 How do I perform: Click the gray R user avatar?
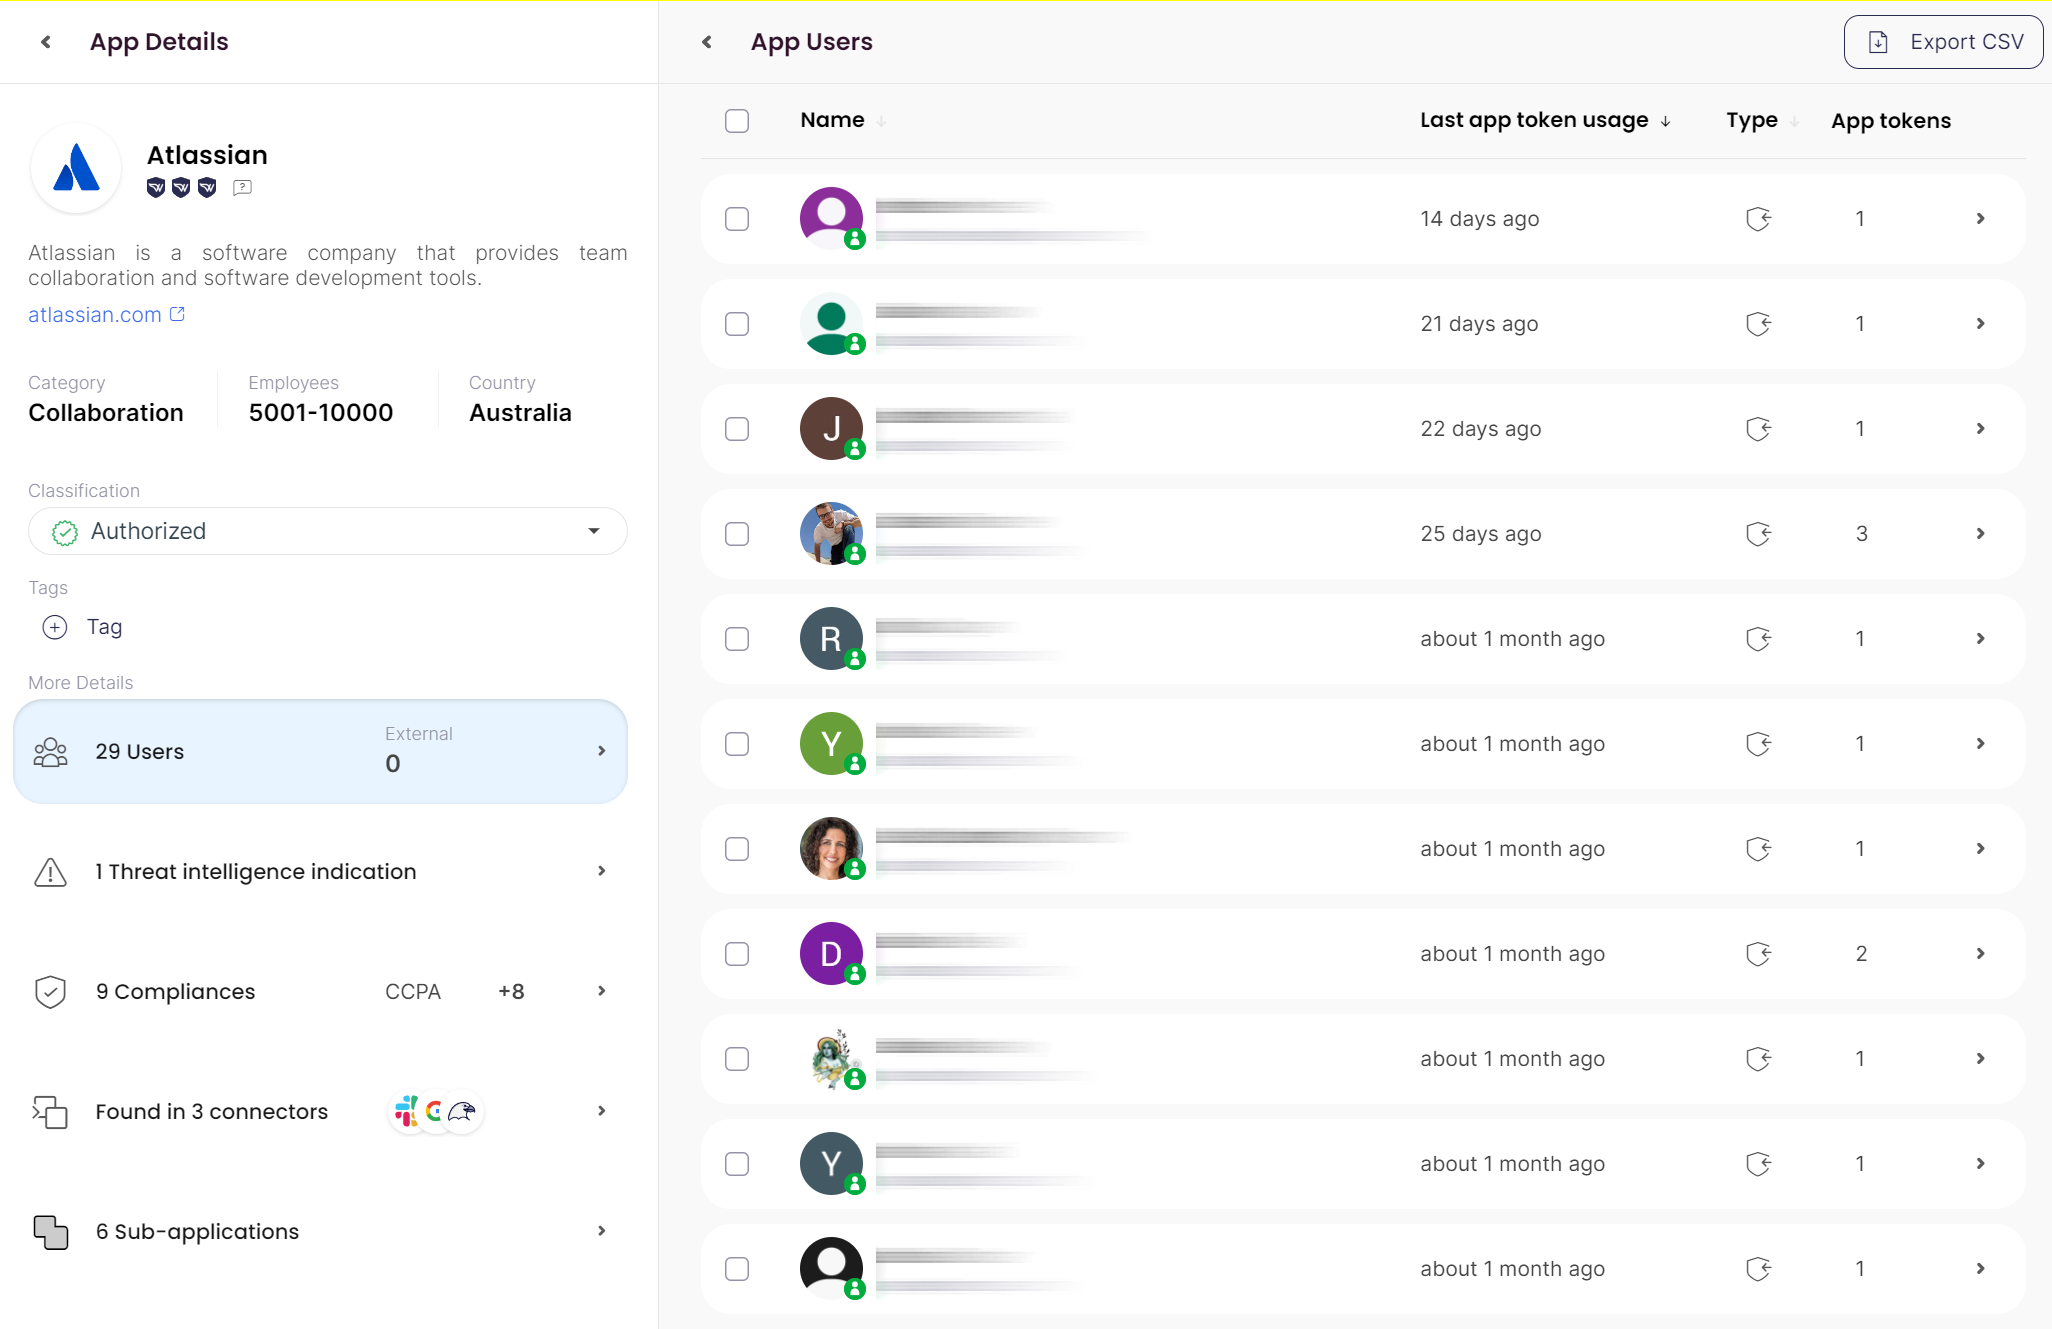pyautogui.click(x=831, y=639)
